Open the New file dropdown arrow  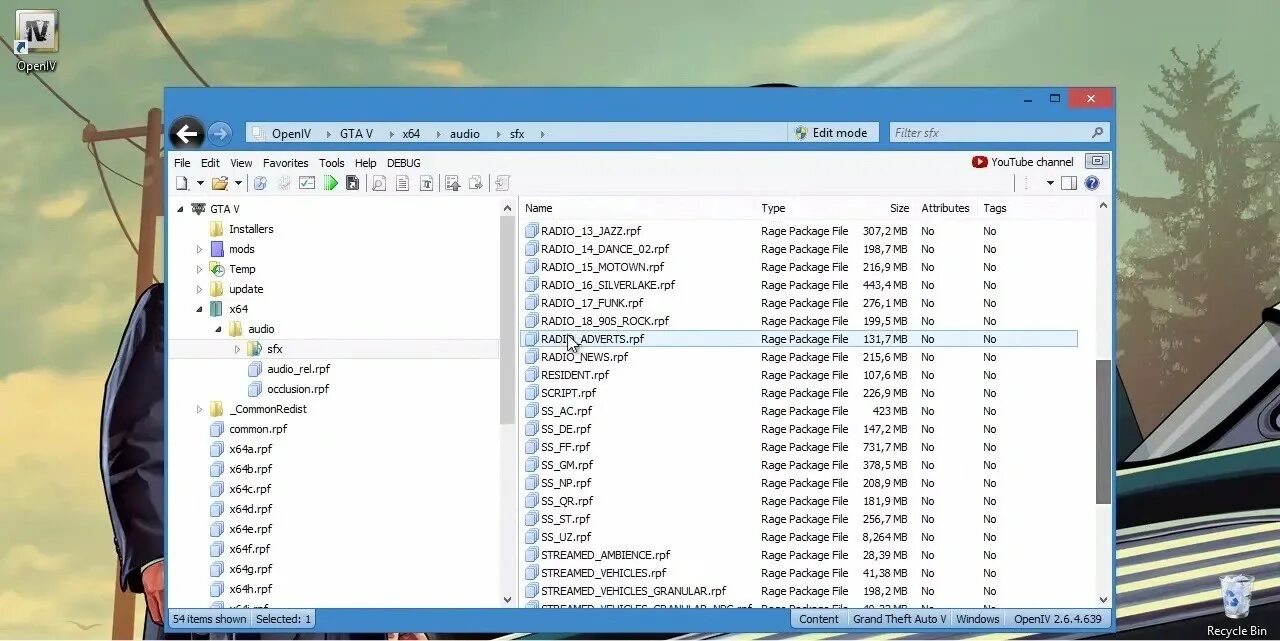click(200, 183)
